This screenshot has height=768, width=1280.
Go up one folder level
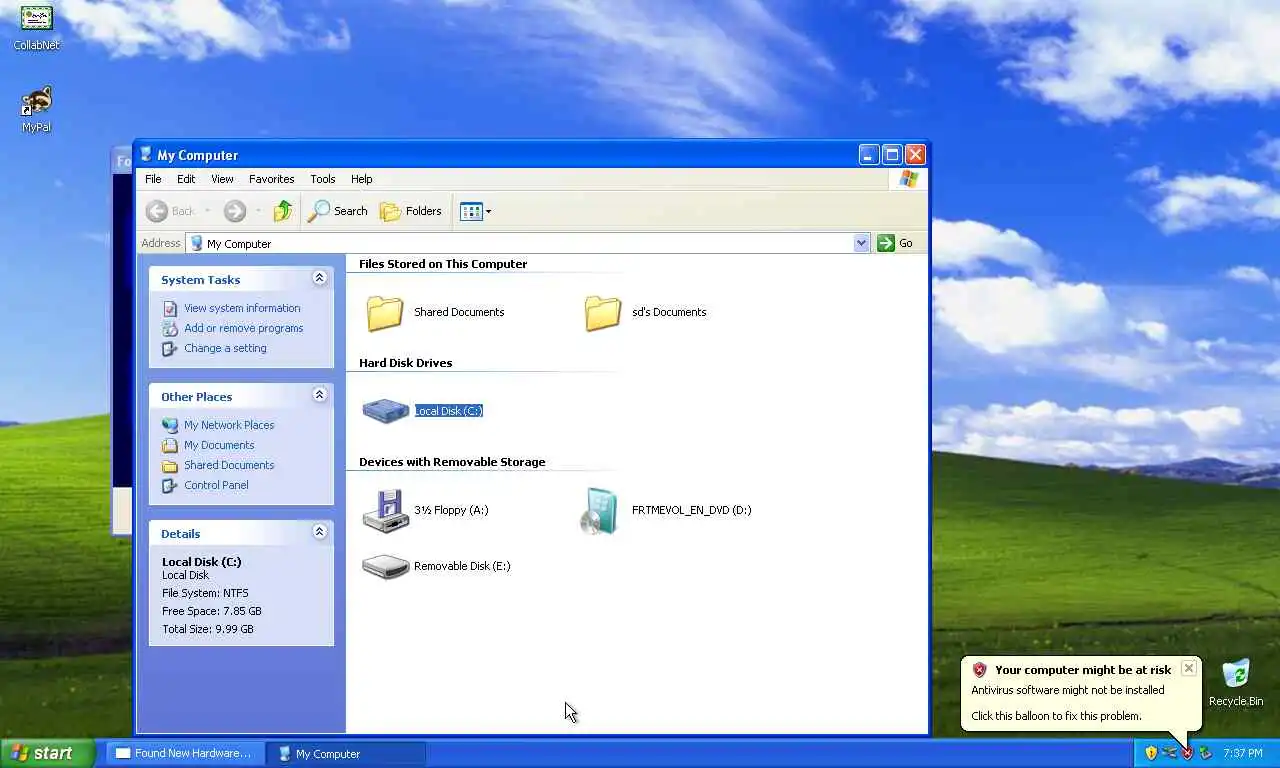click(x=283, y=211)
